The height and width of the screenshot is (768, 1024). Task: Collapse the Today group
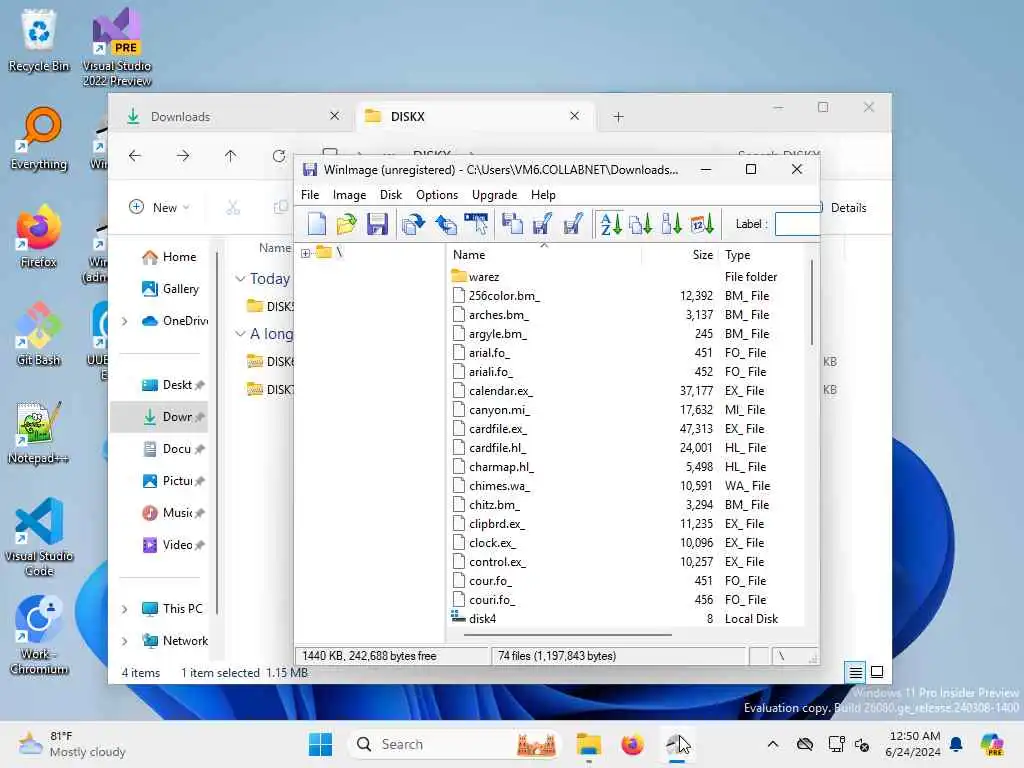(x=240, y=279)
